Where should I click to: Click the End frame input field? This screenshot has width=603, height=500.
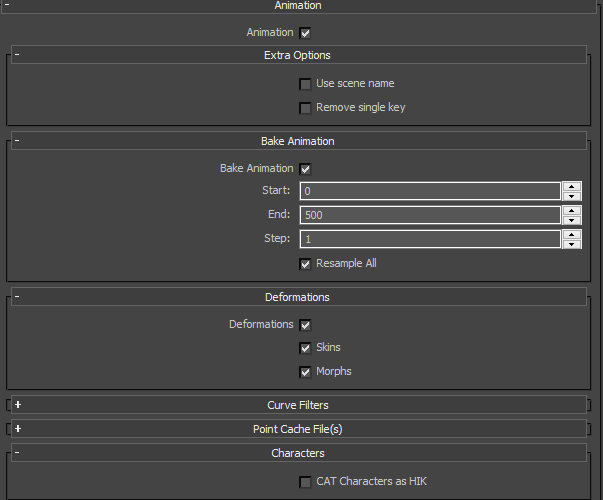(x=430, y=215)
